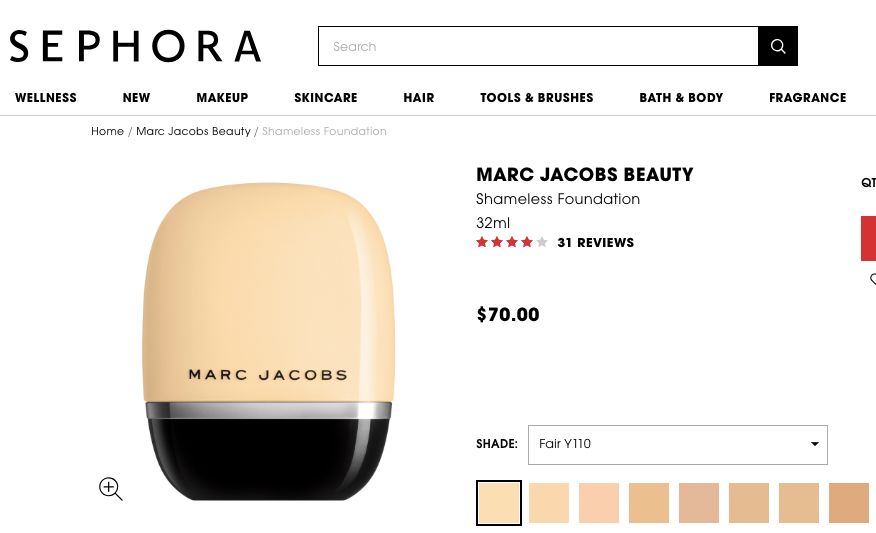Choose the second shade swatch

point(549,503)
